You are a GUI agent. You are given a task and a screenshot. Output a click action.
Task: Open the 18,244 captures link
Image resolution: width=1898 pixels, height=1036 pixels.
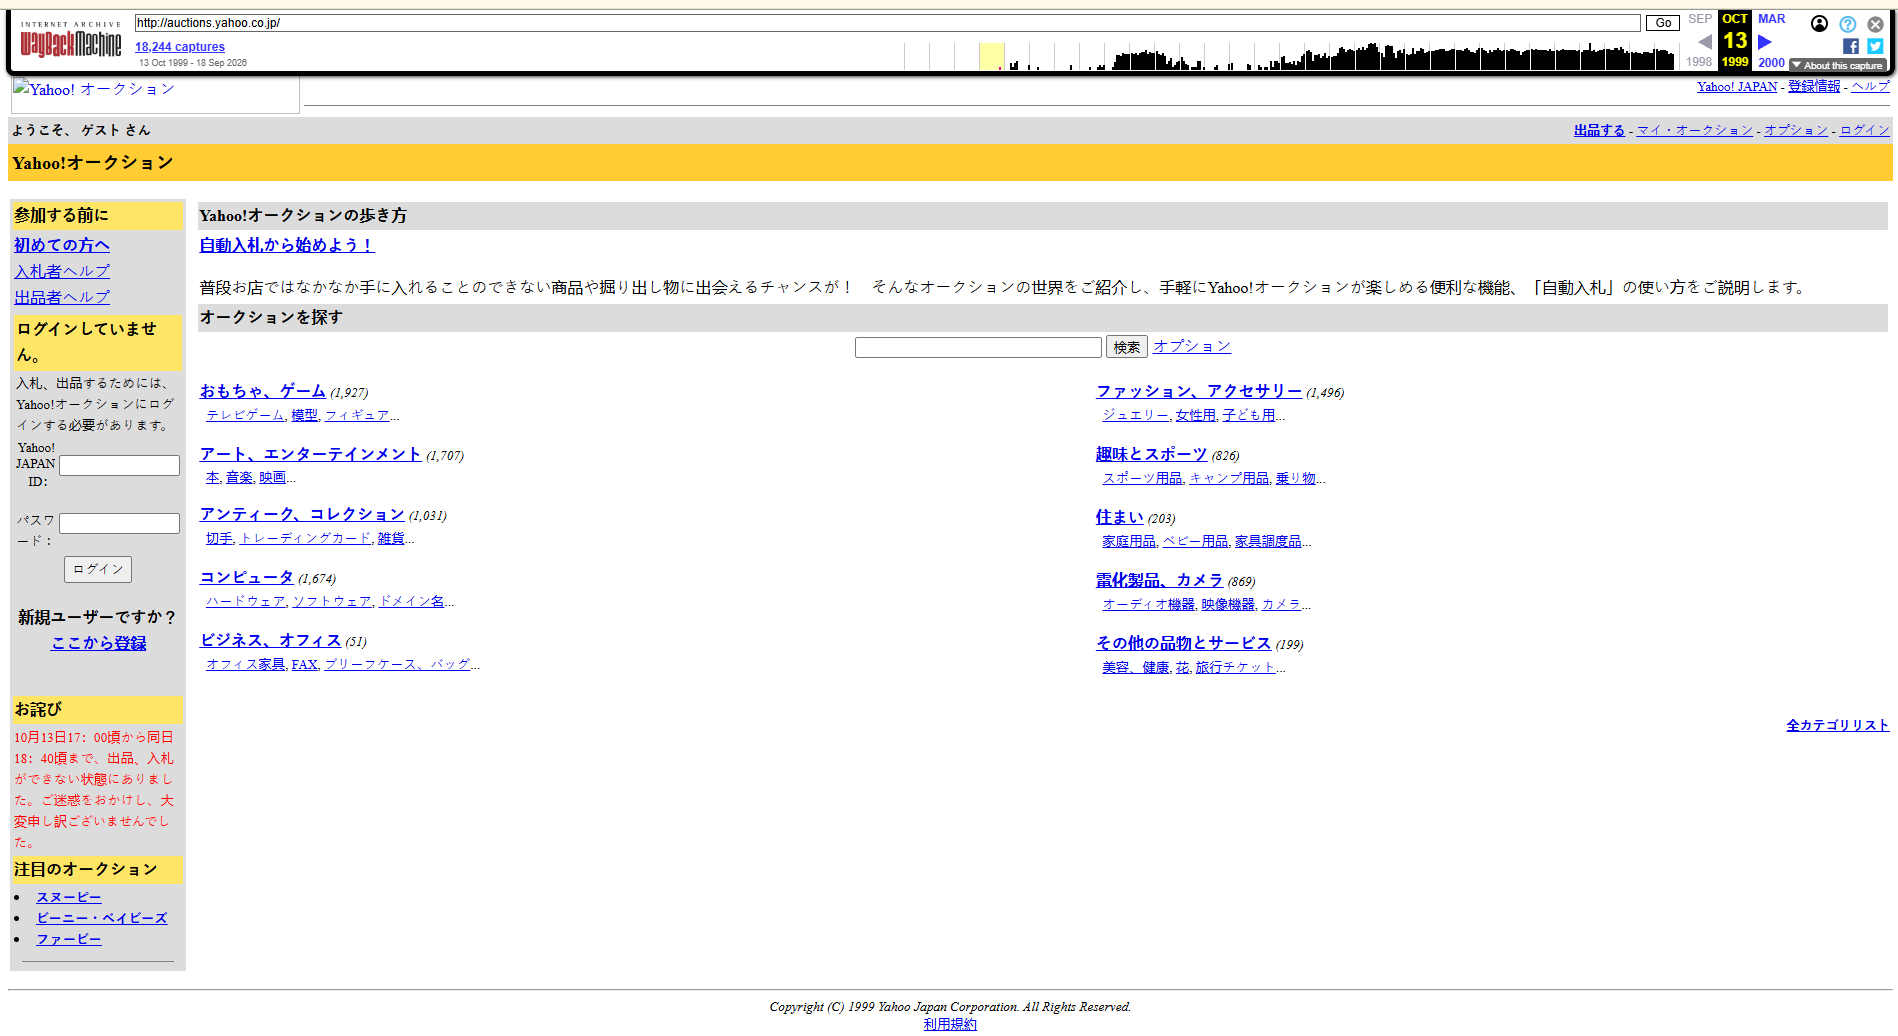click(180, 47)
